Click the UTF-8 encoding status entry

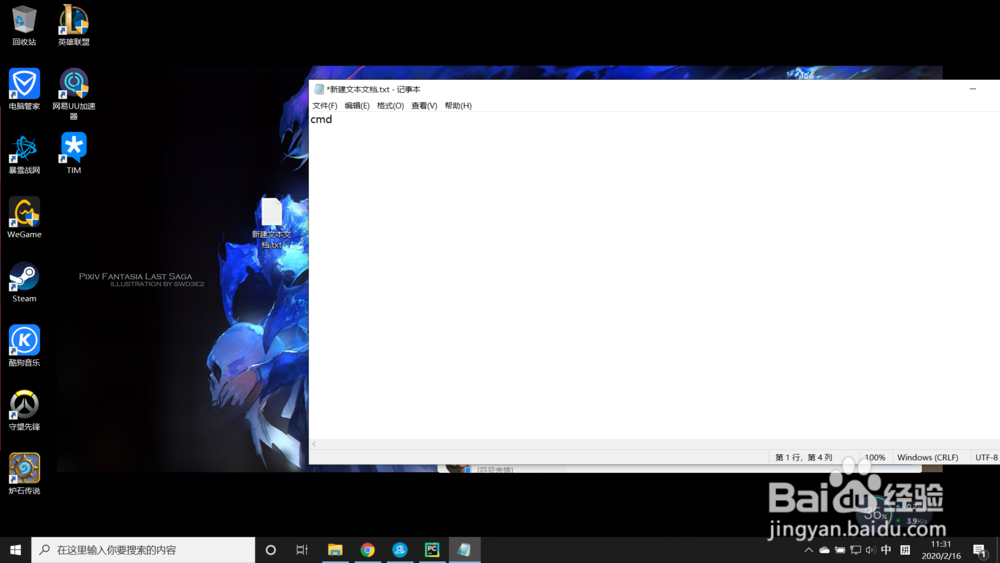(x=986, y=457)
